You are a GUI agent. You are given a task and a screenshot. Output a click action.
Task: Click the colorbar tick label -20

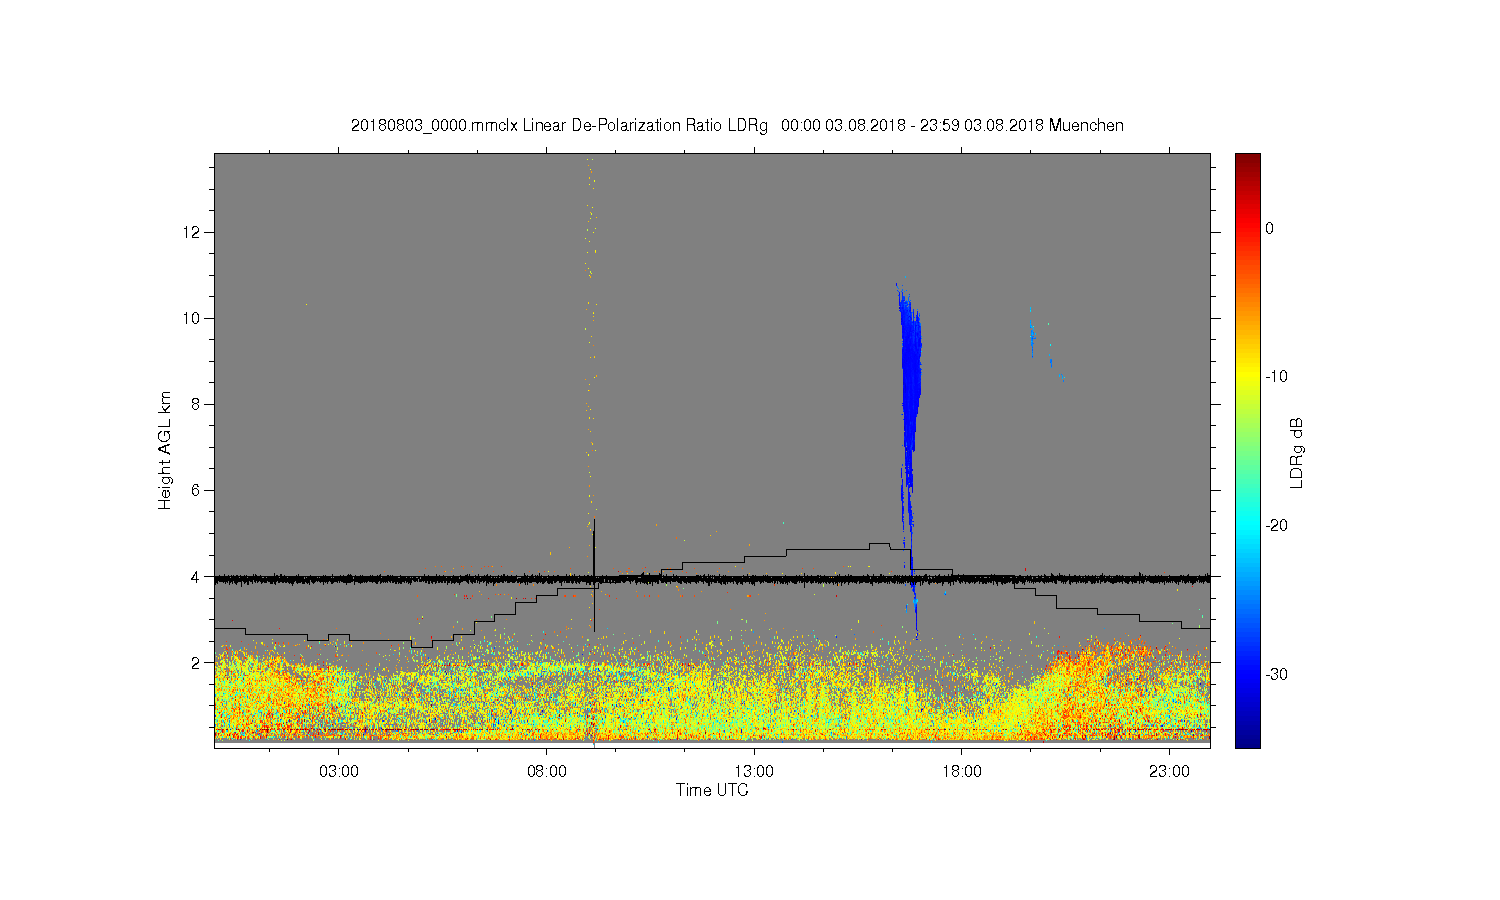pos(1276,525)
